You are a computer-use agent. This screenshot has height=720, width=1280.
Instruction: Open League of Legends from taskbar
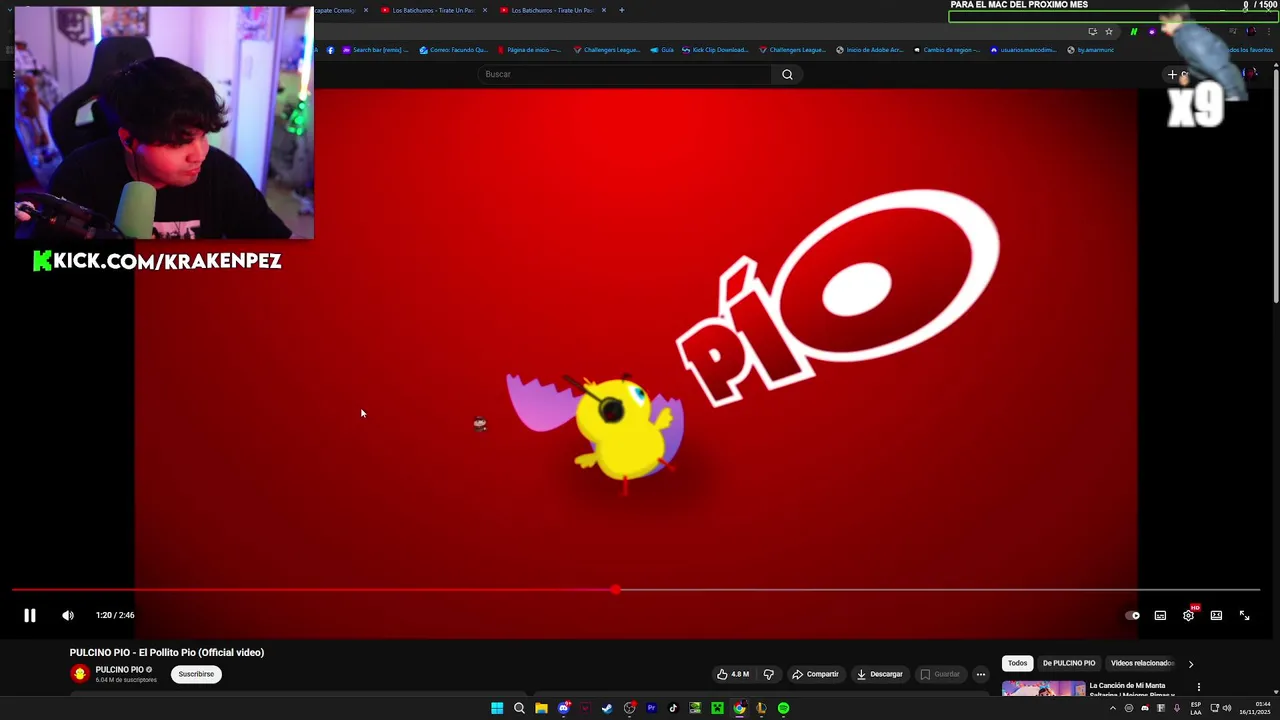click(x=761, y=708)
